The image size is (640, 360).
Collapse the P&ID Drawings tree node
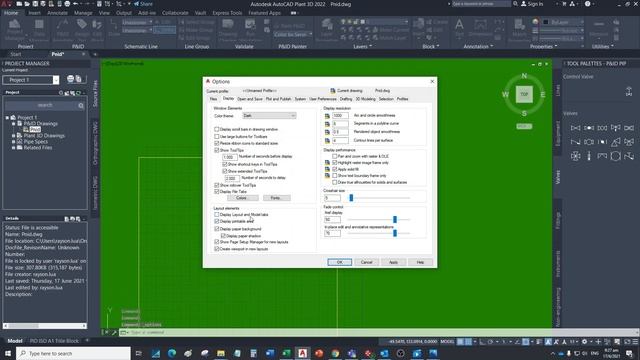point(13,124)
